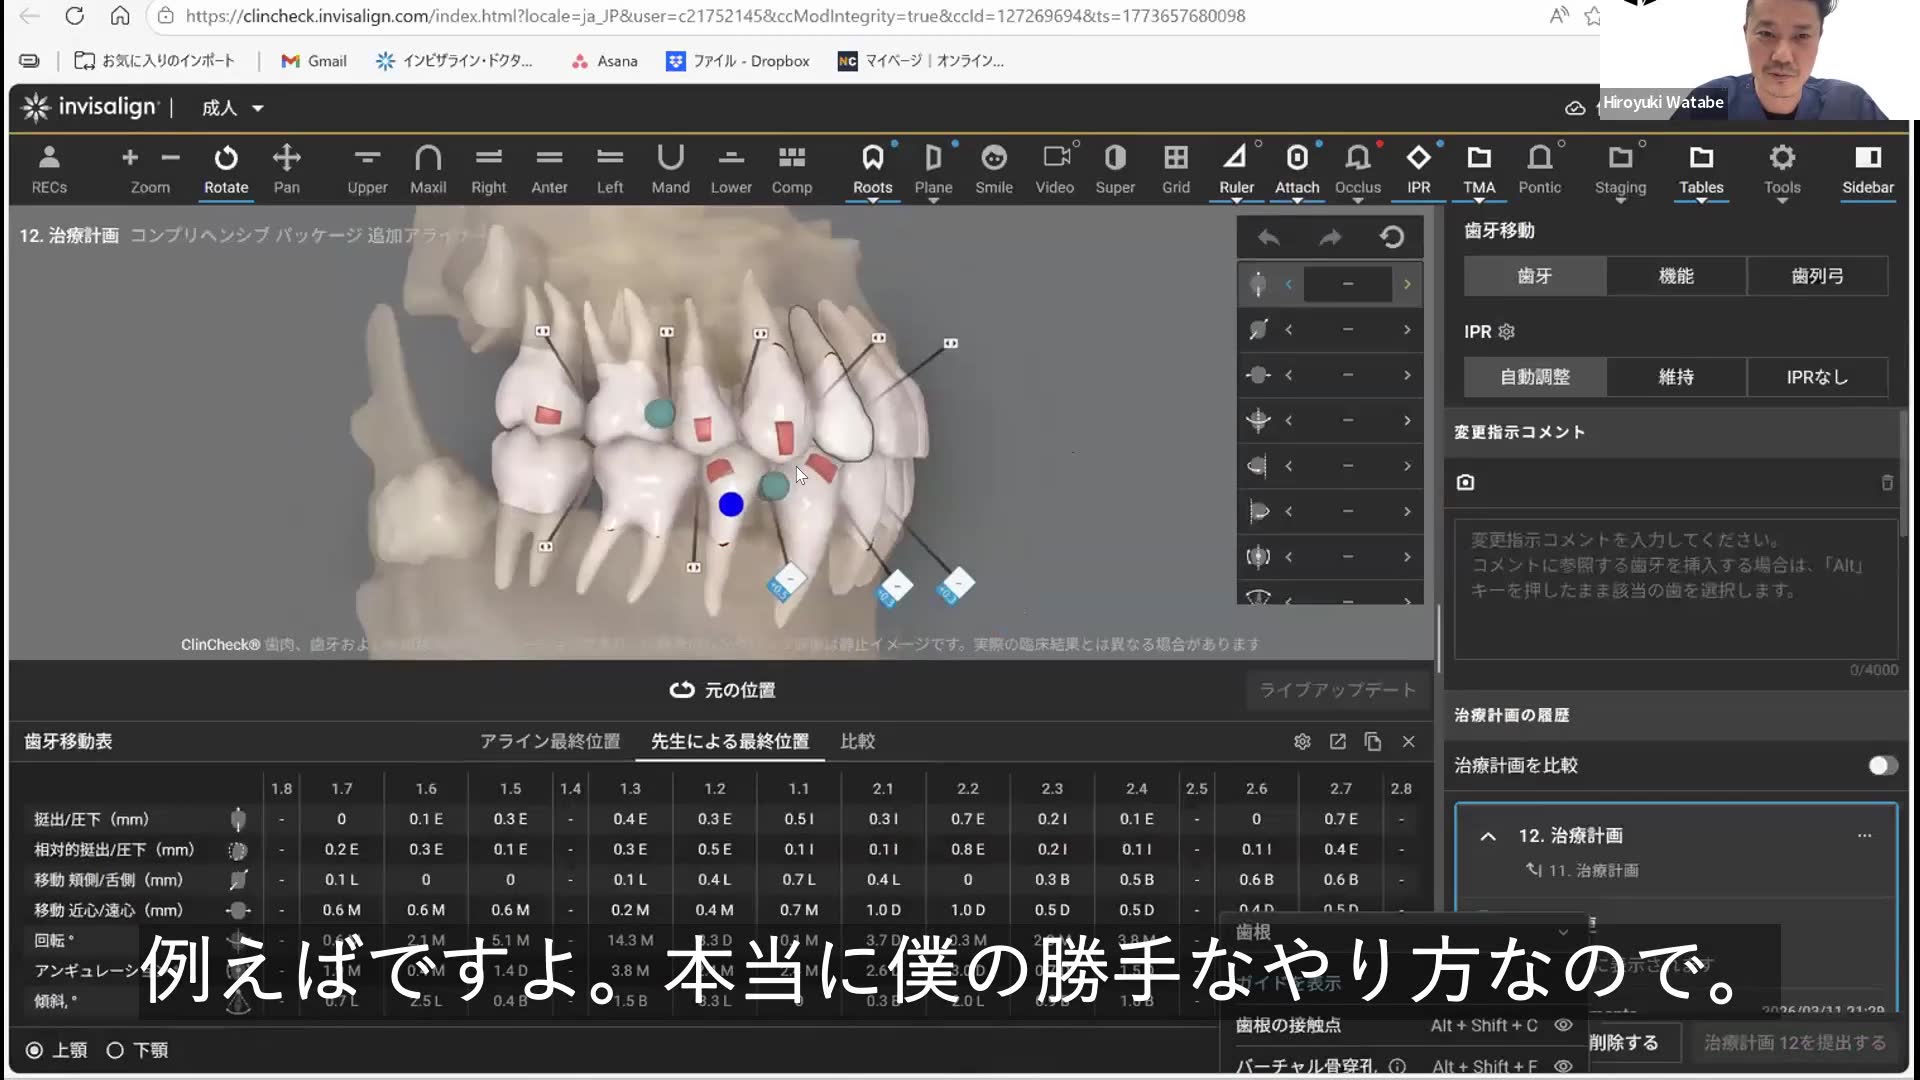
Task: Click the 元の位置 button
Action: click(x=722, y=689)
